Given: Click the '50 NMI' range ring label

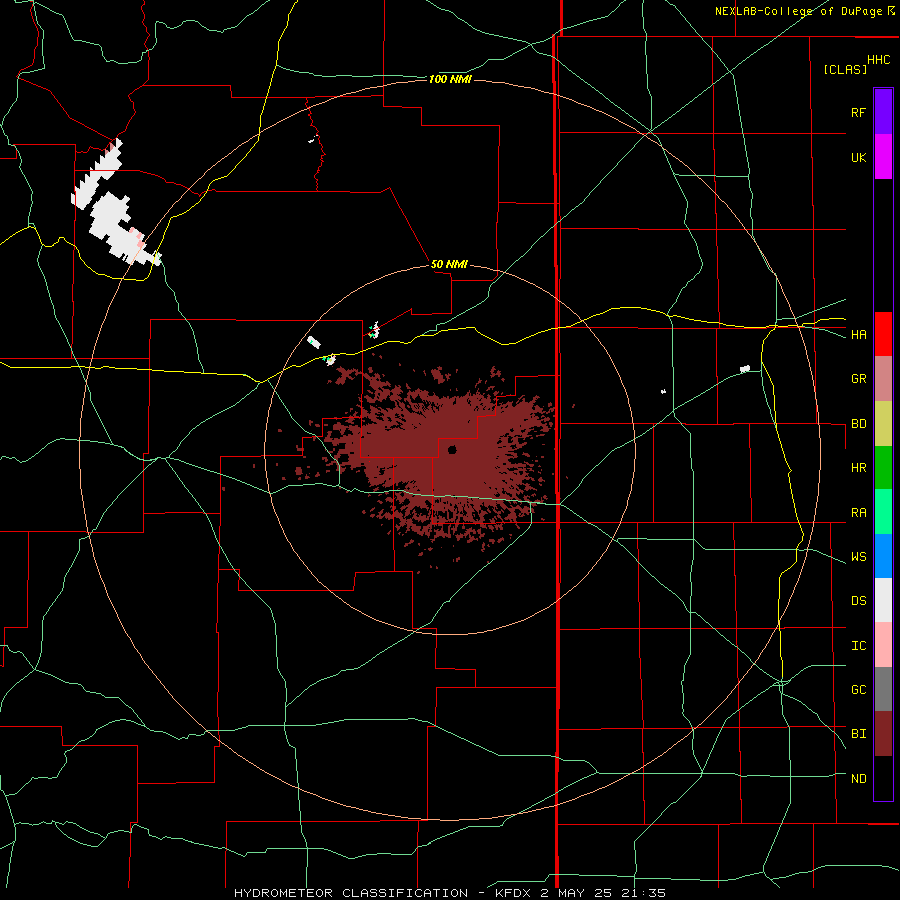Looking at the screenshot, I should pos(449,264).
